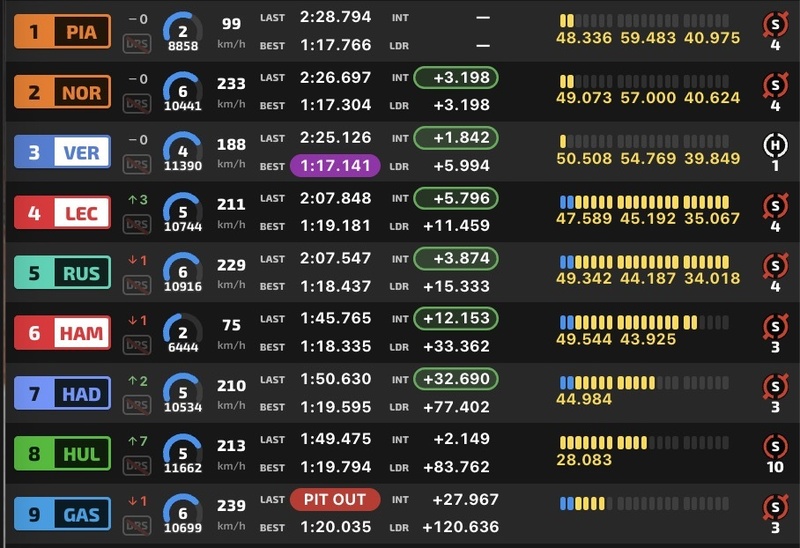This screenshot has width=800, height=548.
Task: Click Gasly's gear and RPM gauge
Action: pyautogui.click(x=183, y=514)
